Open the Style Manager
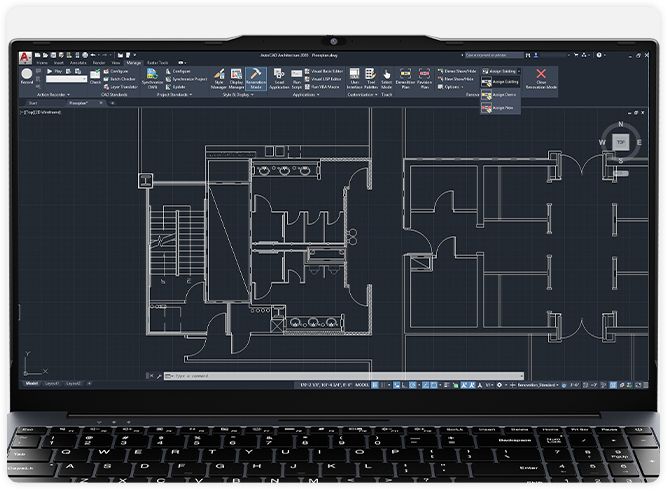 [x=218, y=79]
